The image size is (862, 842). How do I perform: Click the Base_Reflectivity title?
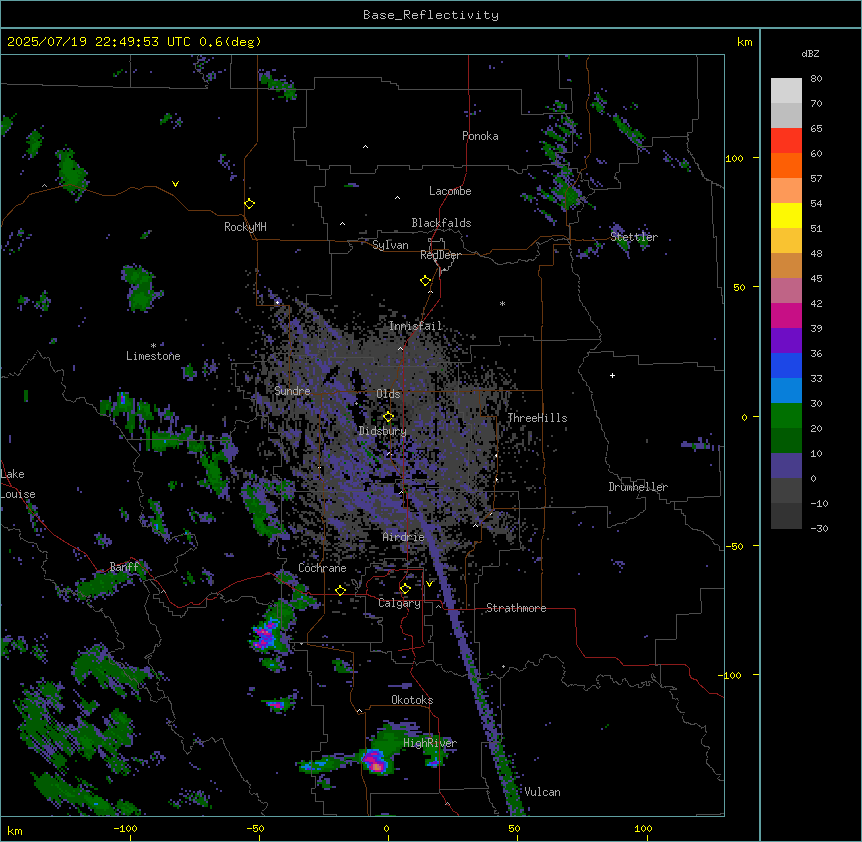click(x=431, y=15)
